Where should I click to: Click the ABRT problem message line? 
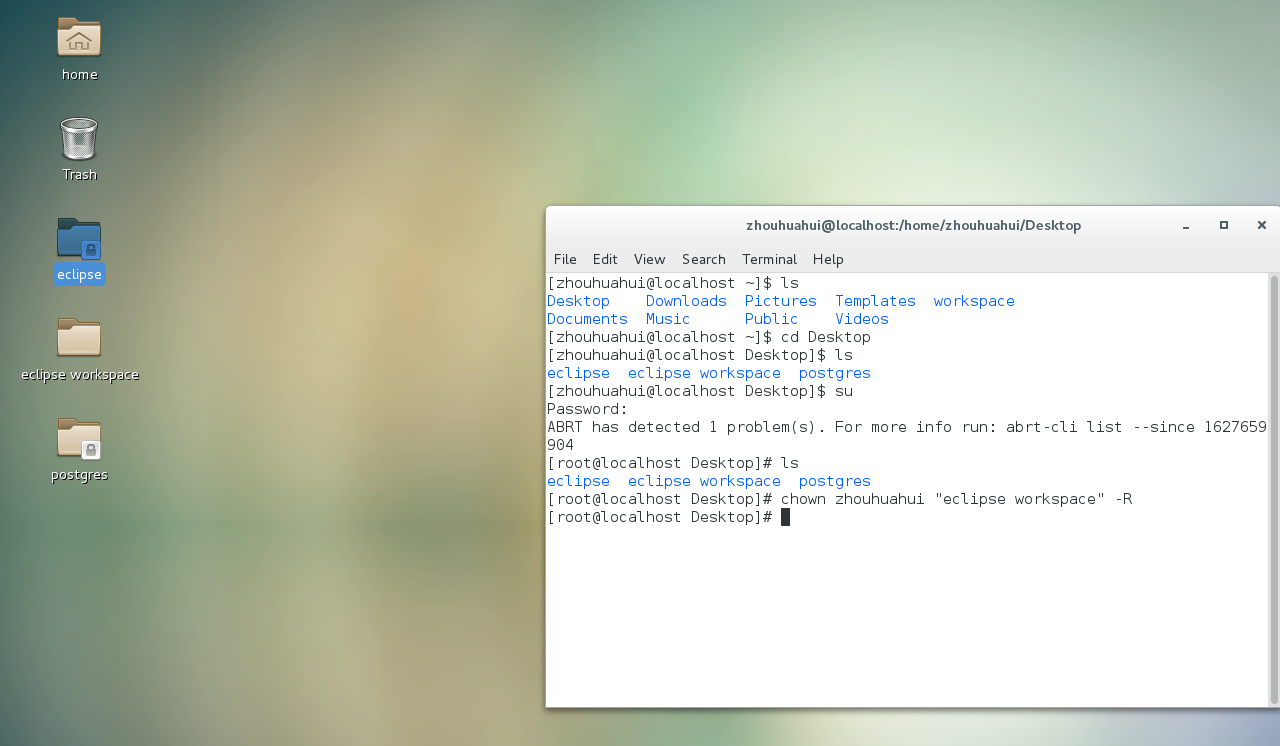point(906,427)
